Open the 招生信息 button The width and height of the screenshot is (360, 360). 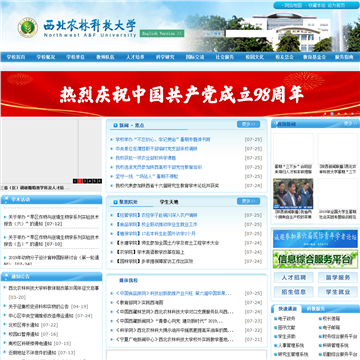(x=294, y=292)
